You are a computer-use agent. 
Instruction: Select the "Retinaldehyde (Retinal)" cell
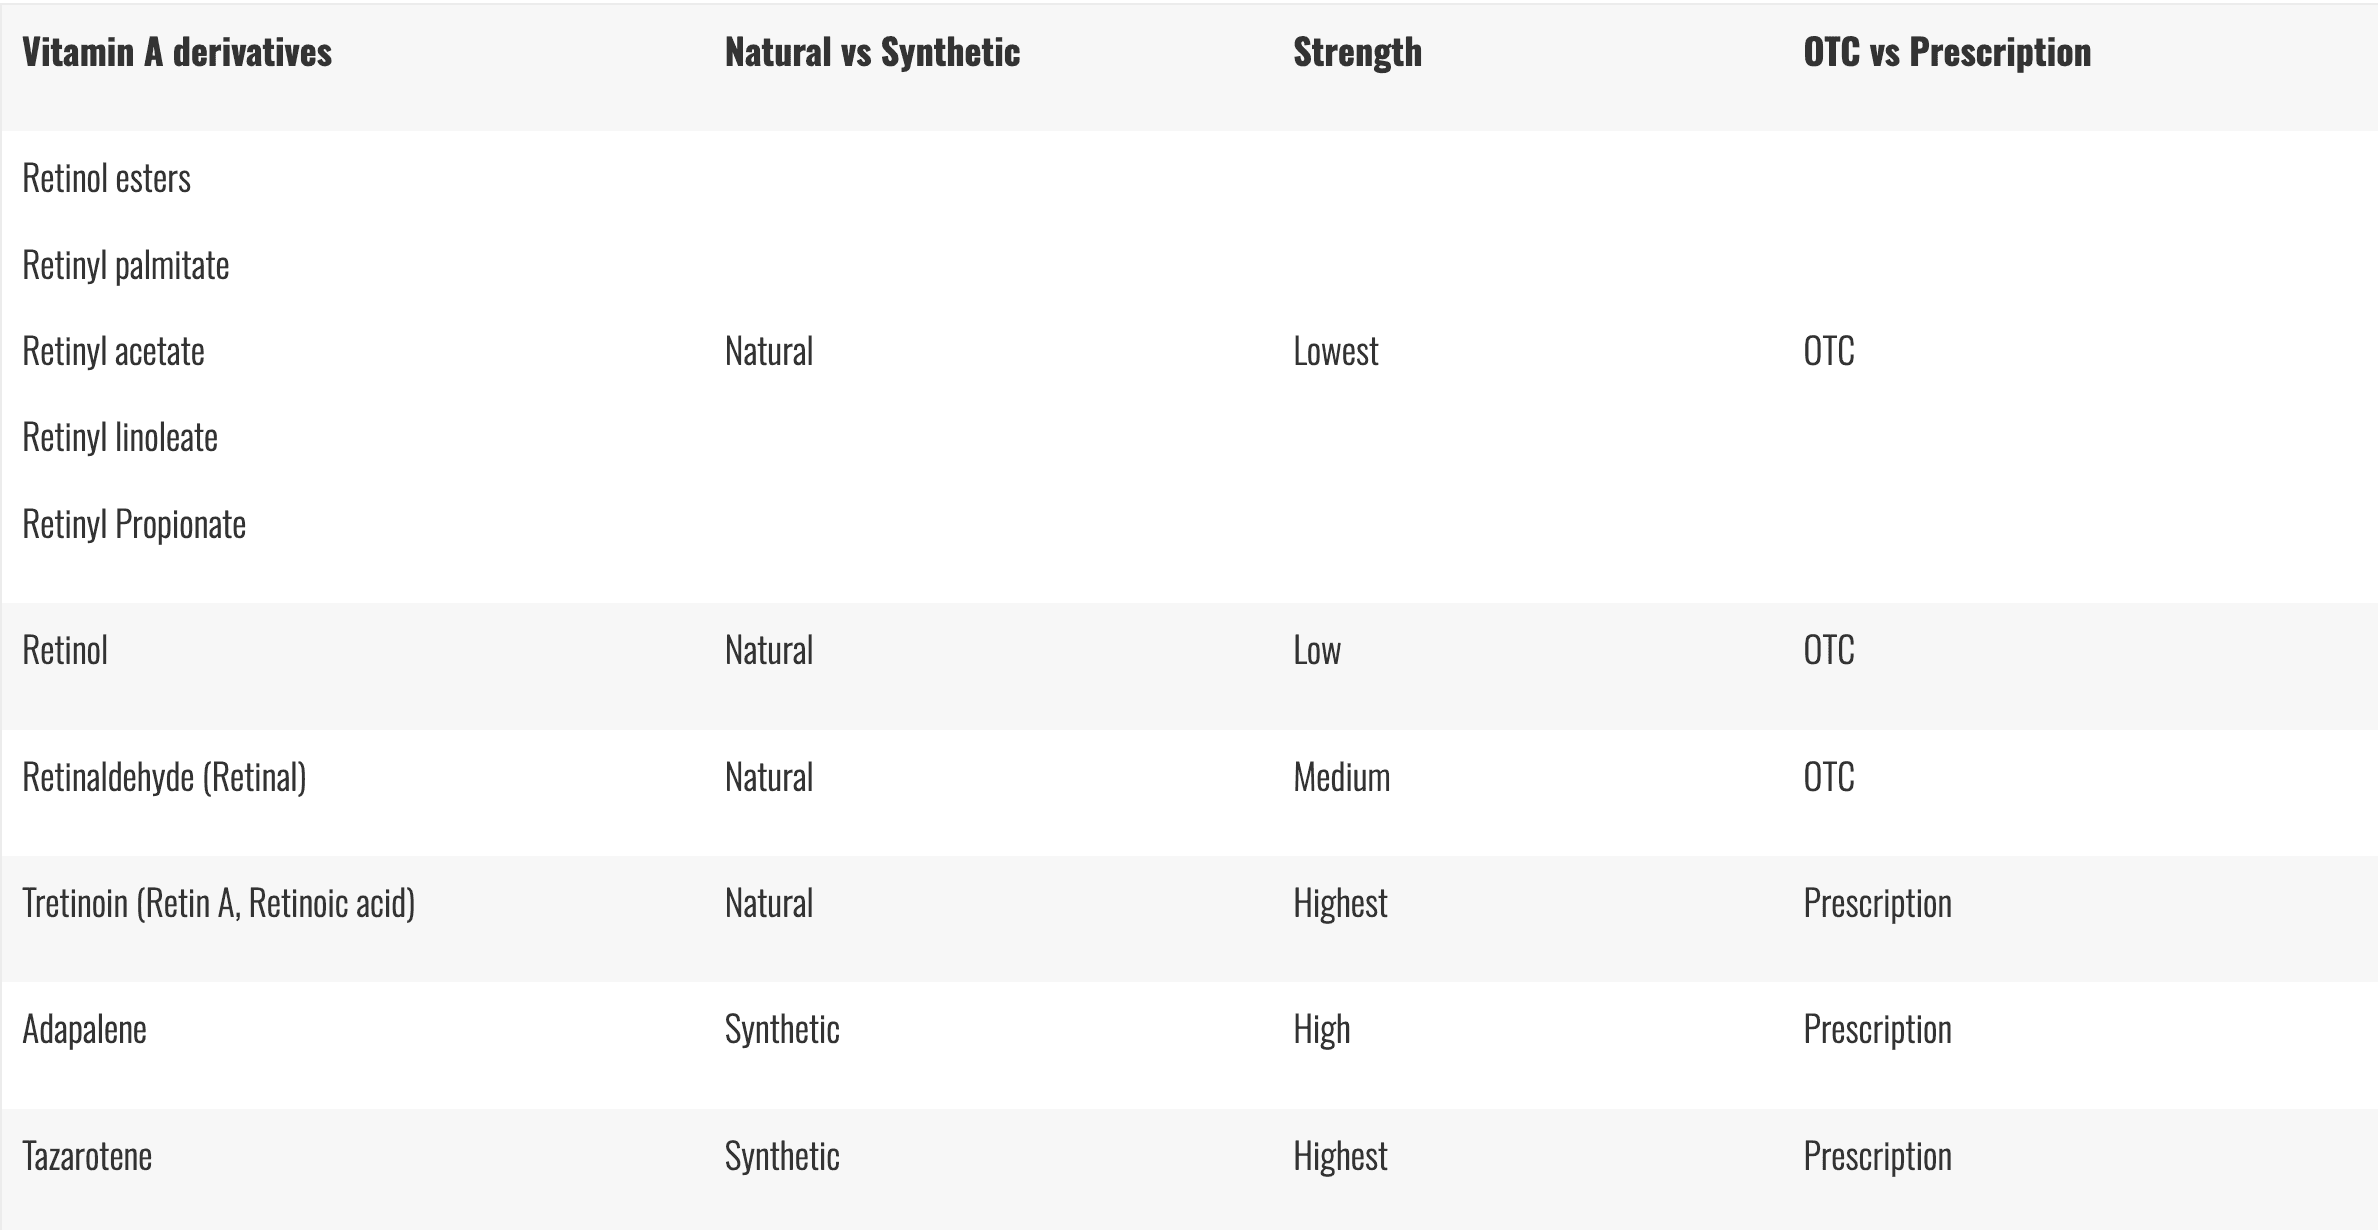tap(164, 778)
